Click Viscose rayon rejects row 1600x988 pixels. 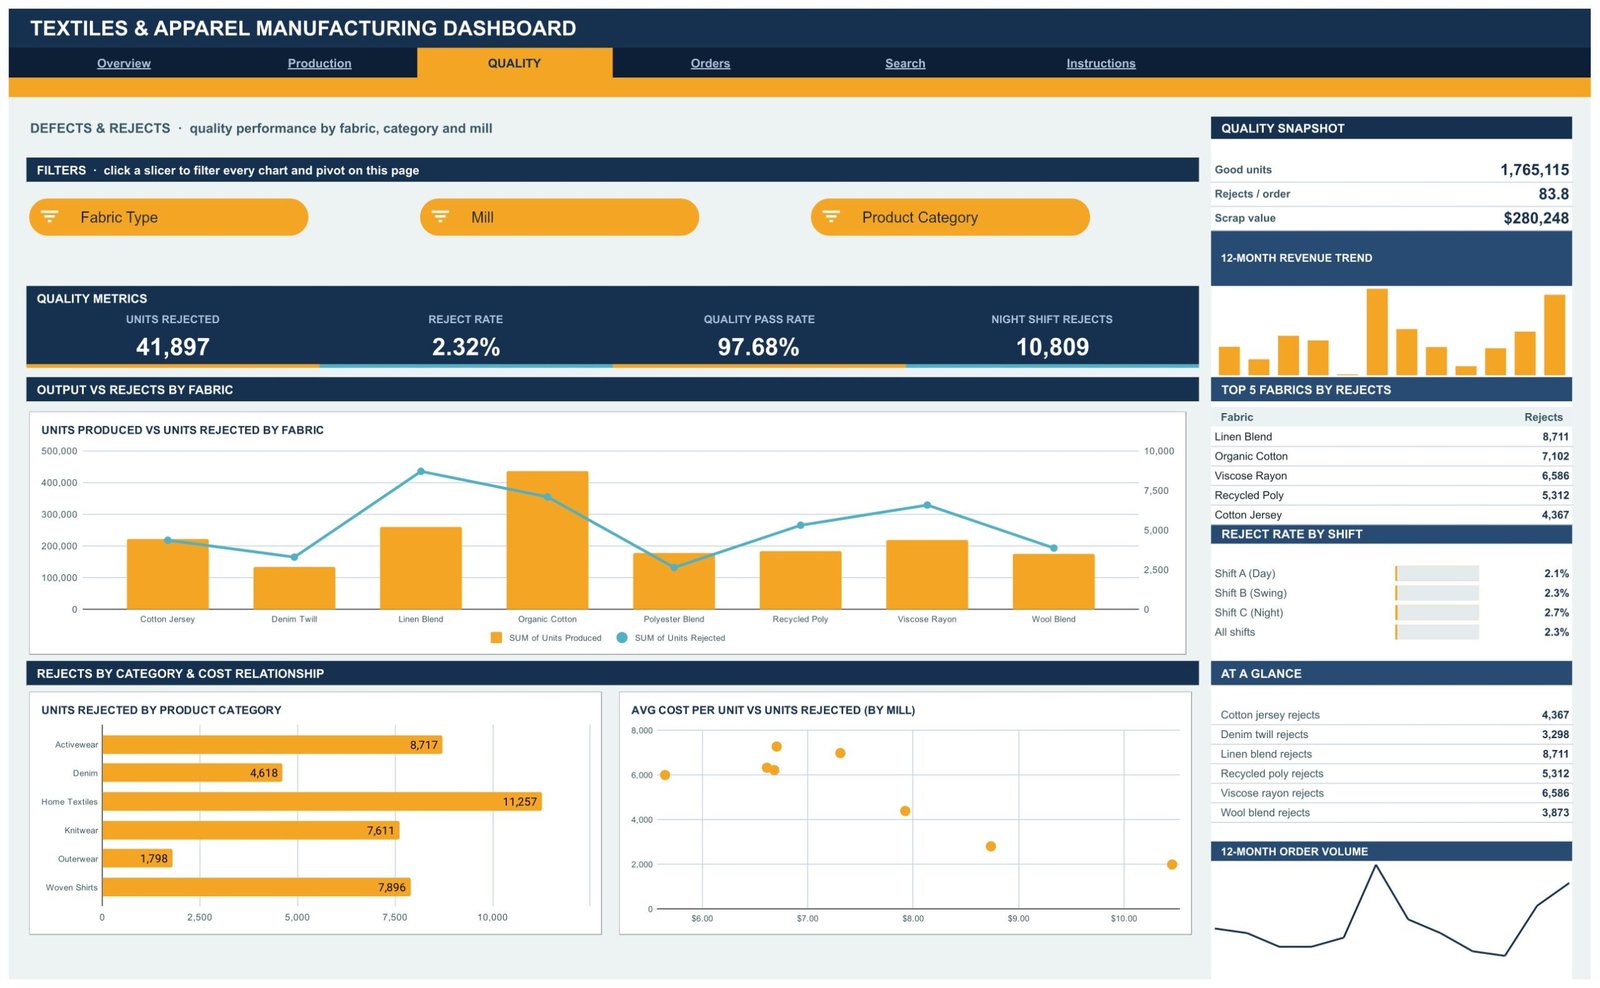(x=1391, y=793)
